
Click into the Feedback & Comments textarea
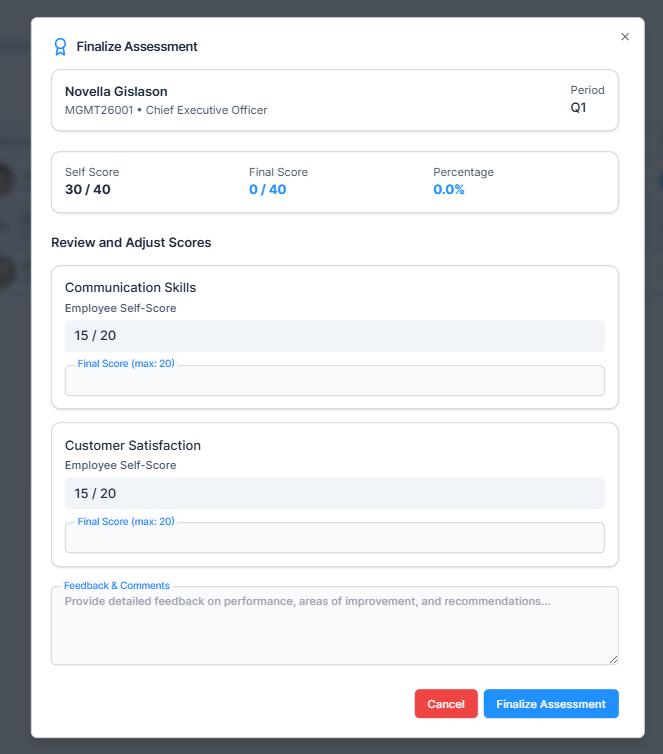(334, 626)
